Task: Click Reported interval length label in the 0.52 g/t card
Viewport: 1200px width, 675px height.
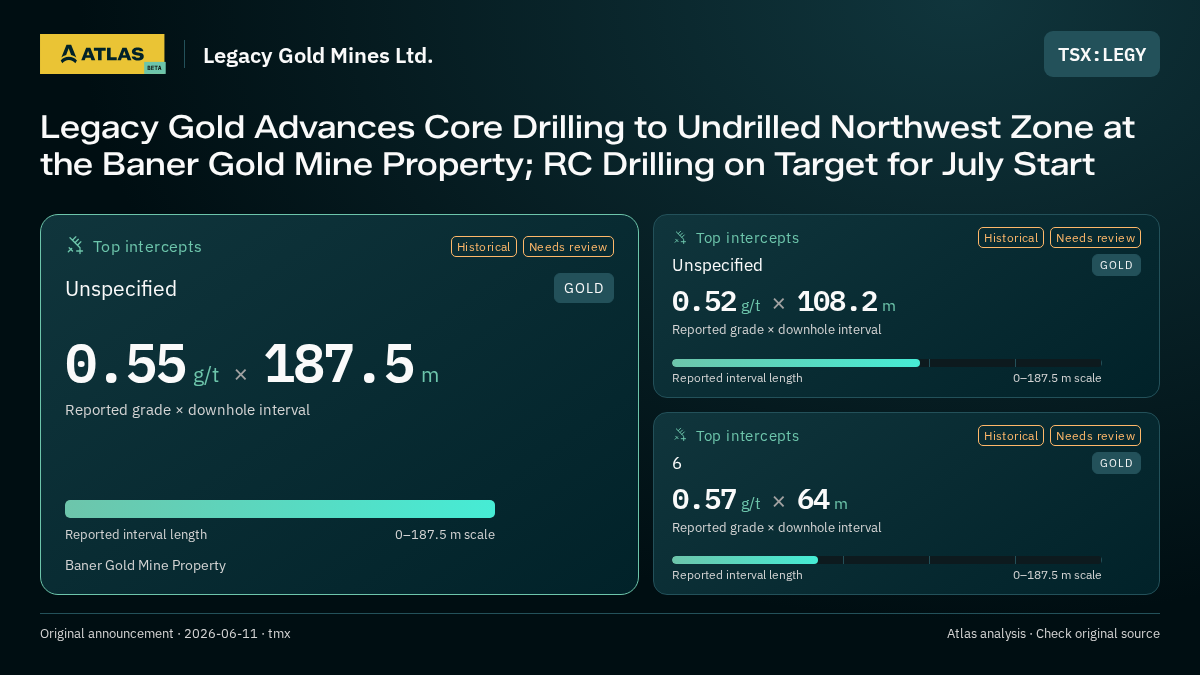Action: coord(737,378)
